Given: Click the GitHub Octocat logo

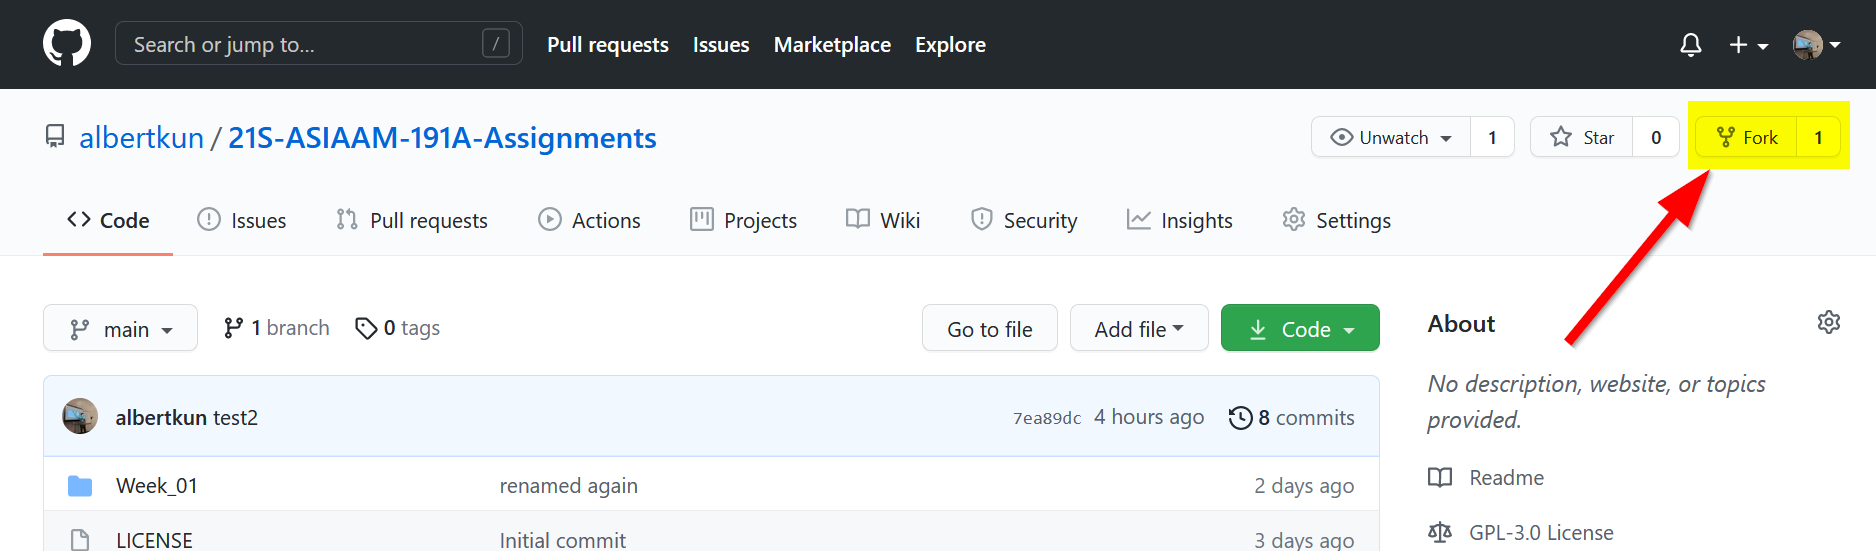Looking at the screenshot, I should point(67,44).
